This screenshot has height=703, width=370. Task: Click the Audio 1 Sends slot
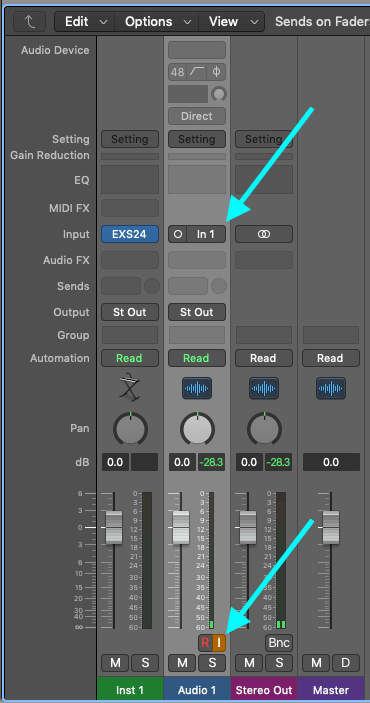point(188,286)
